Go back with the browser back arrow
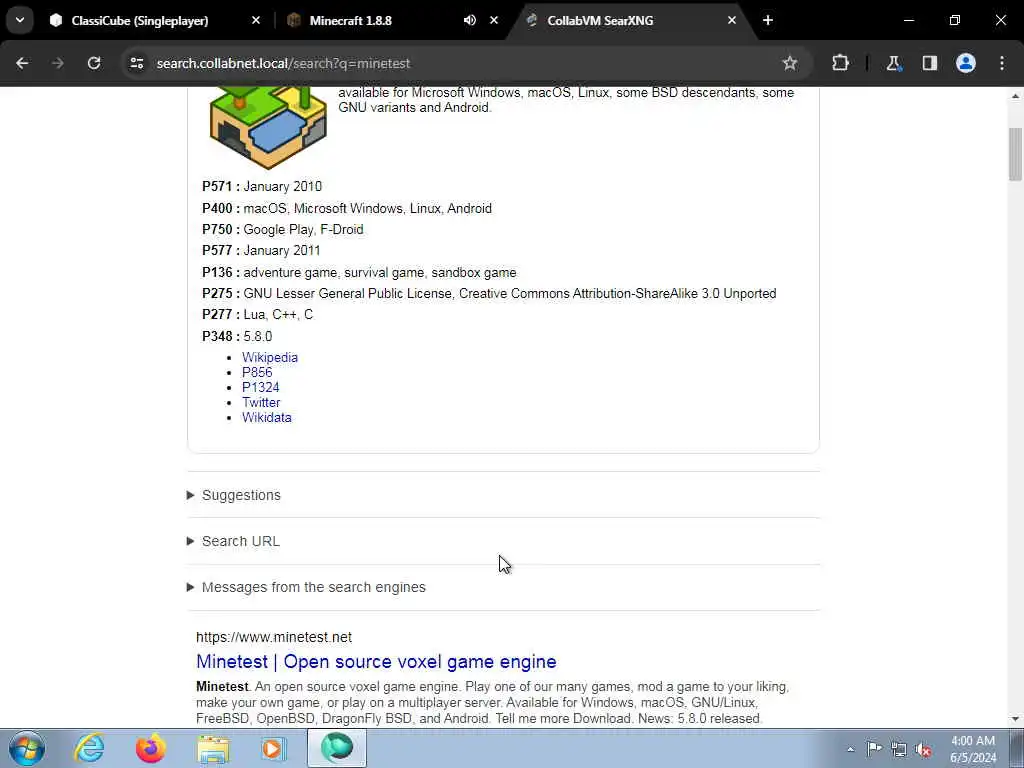The height and width of the screenshot is (768, 1024). pyautogui.click(x=22, y=63)
